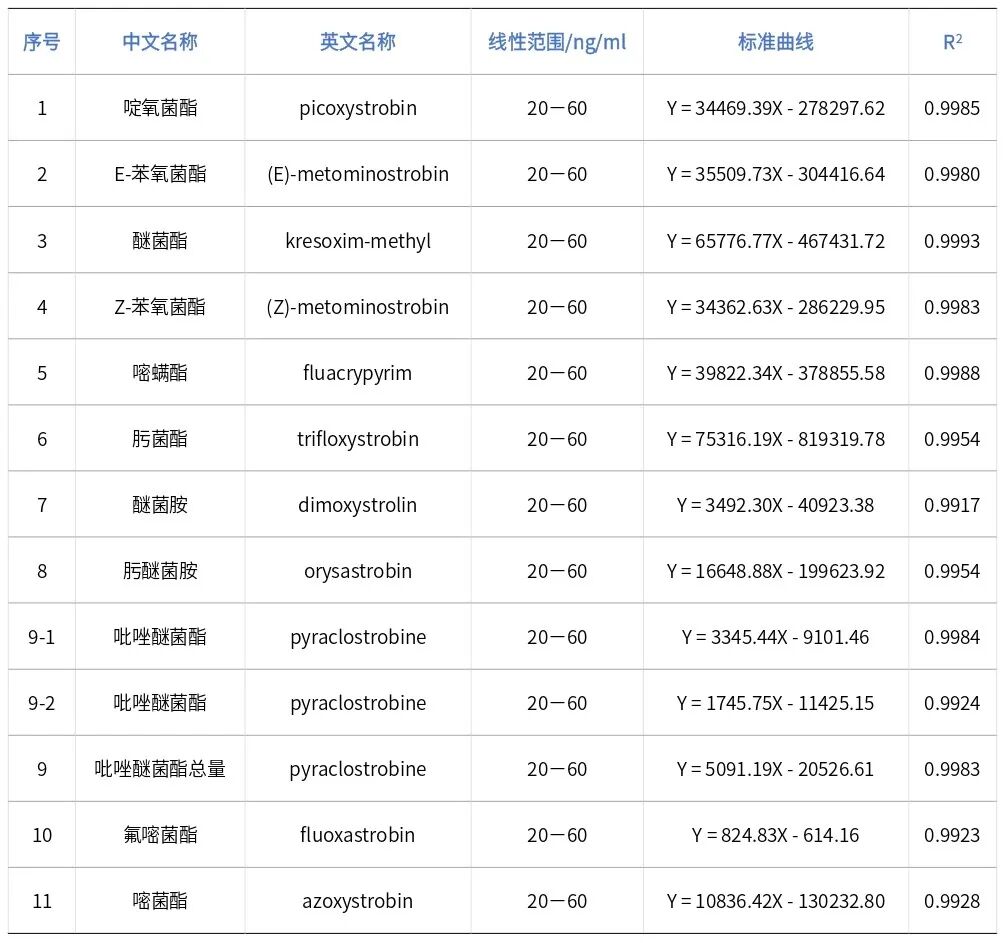Select the orysastrobin cell
This screenshot has width=1005, height=943.
click(x=357, y=570)
